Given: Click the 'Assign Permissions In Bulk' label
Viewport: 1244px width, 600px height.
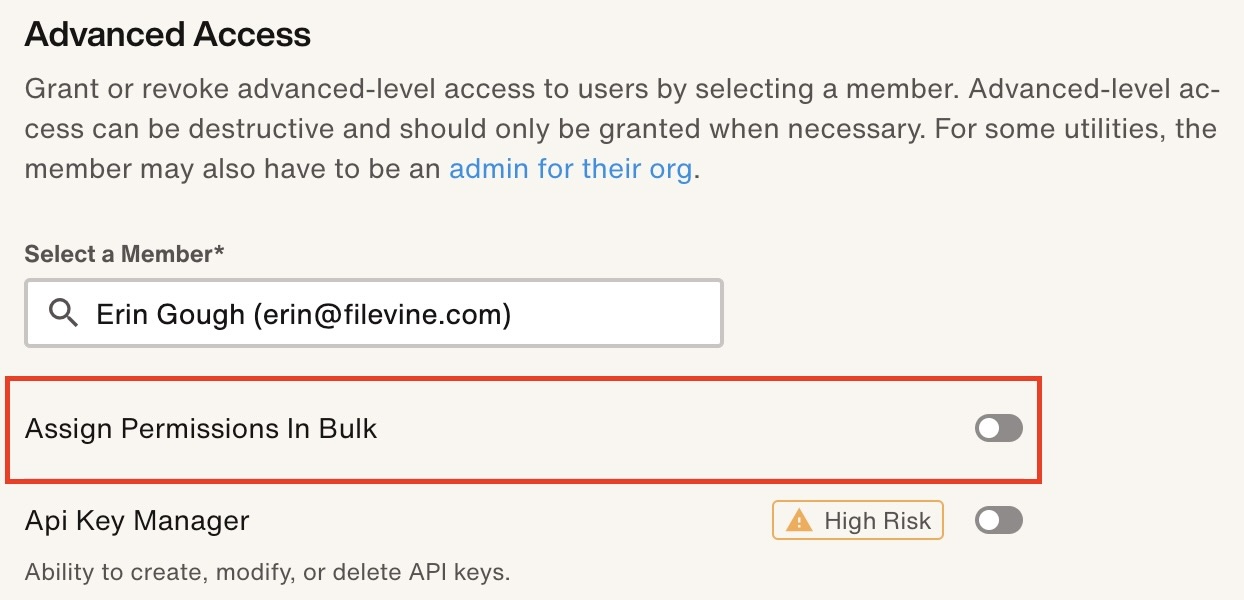Looking at the screenshot, I should click(x=201, y=429).
